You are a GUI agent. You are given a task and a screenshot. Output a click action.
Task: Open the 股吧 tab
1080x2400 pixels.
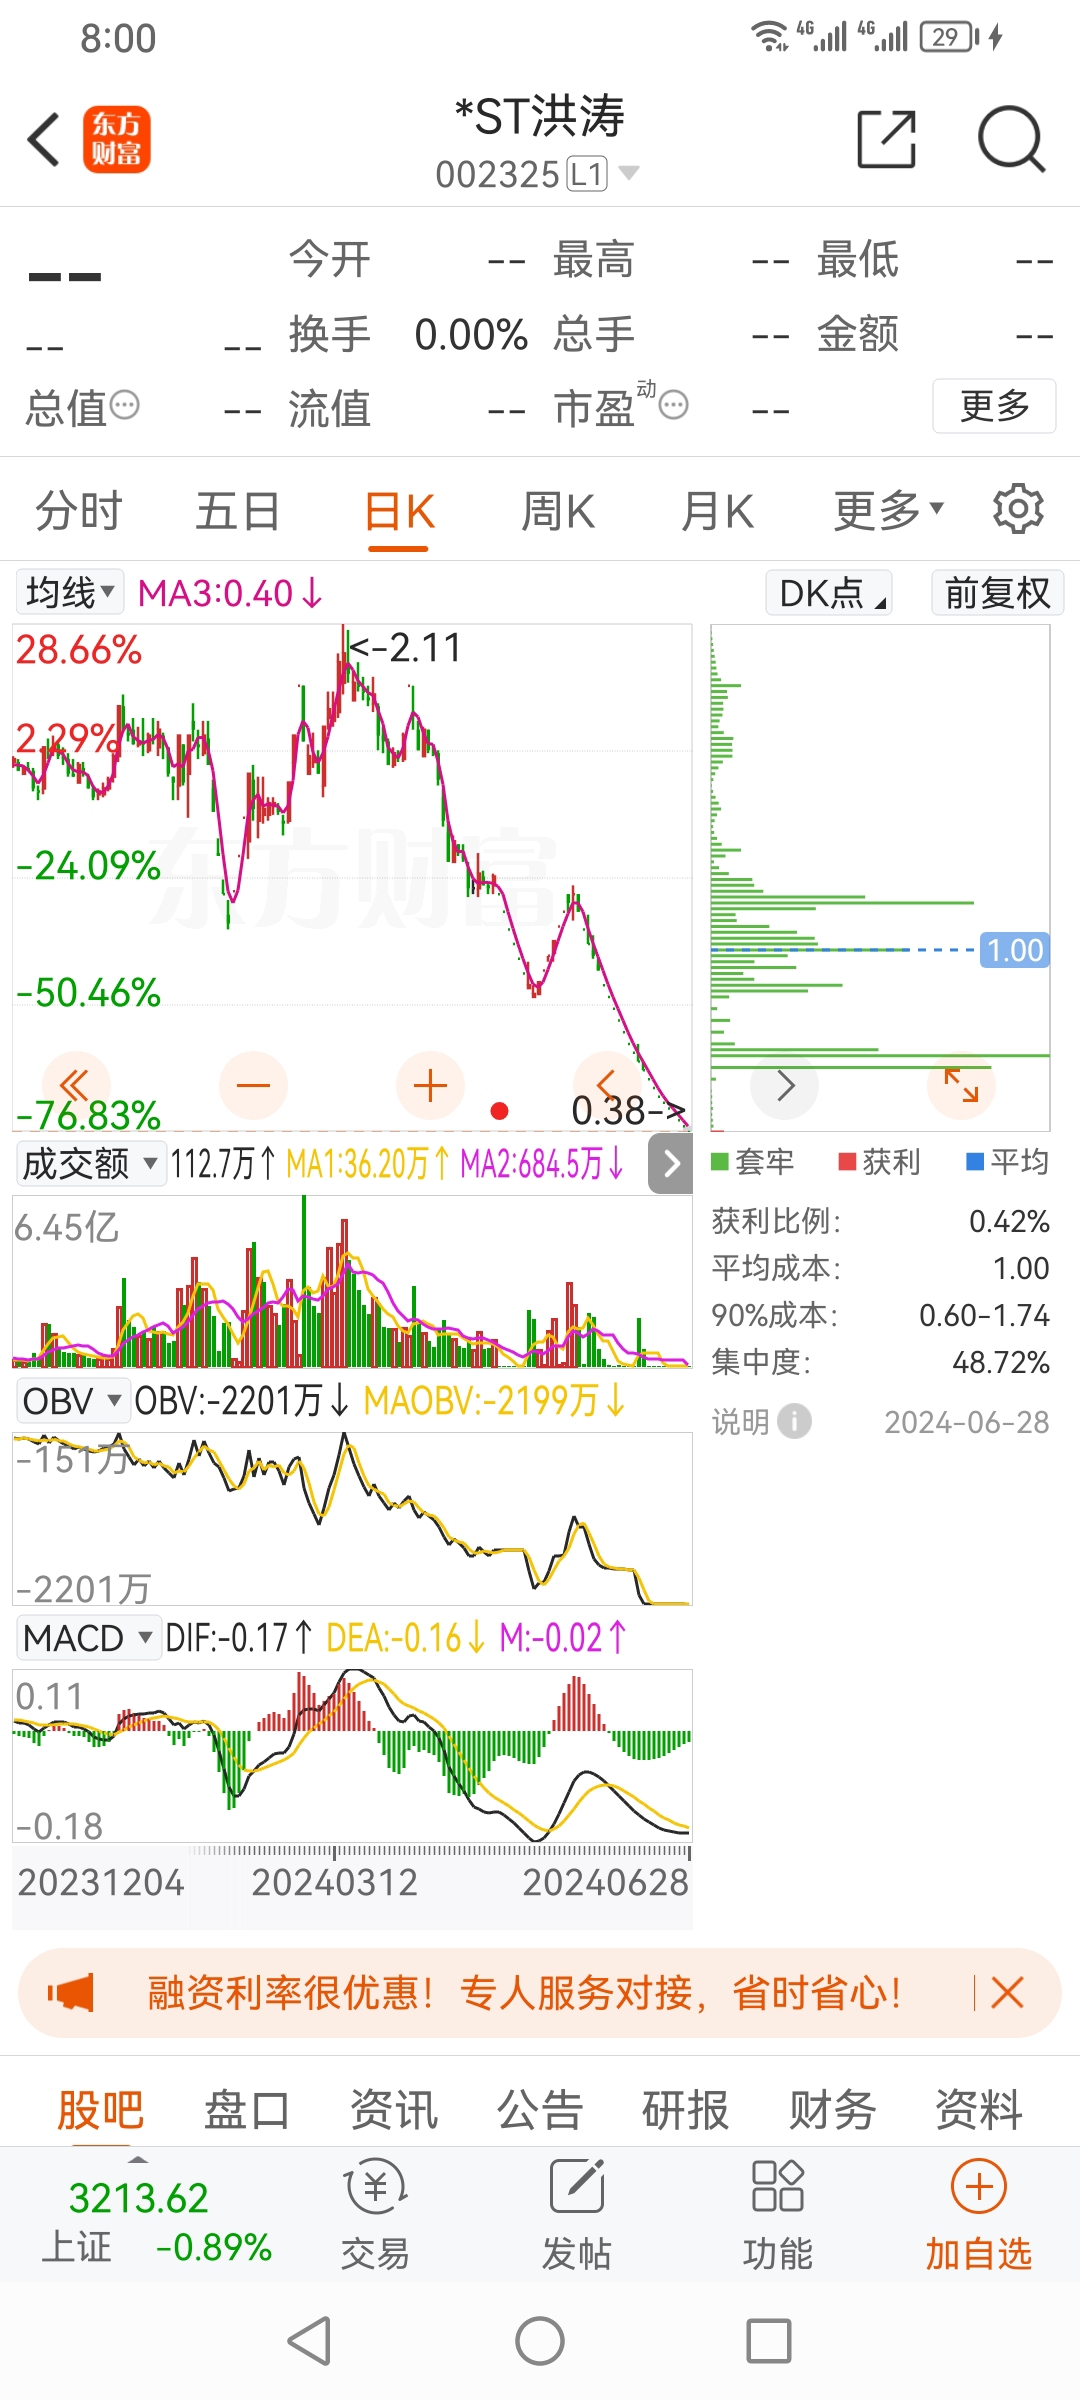click(x=100, y=2110)
